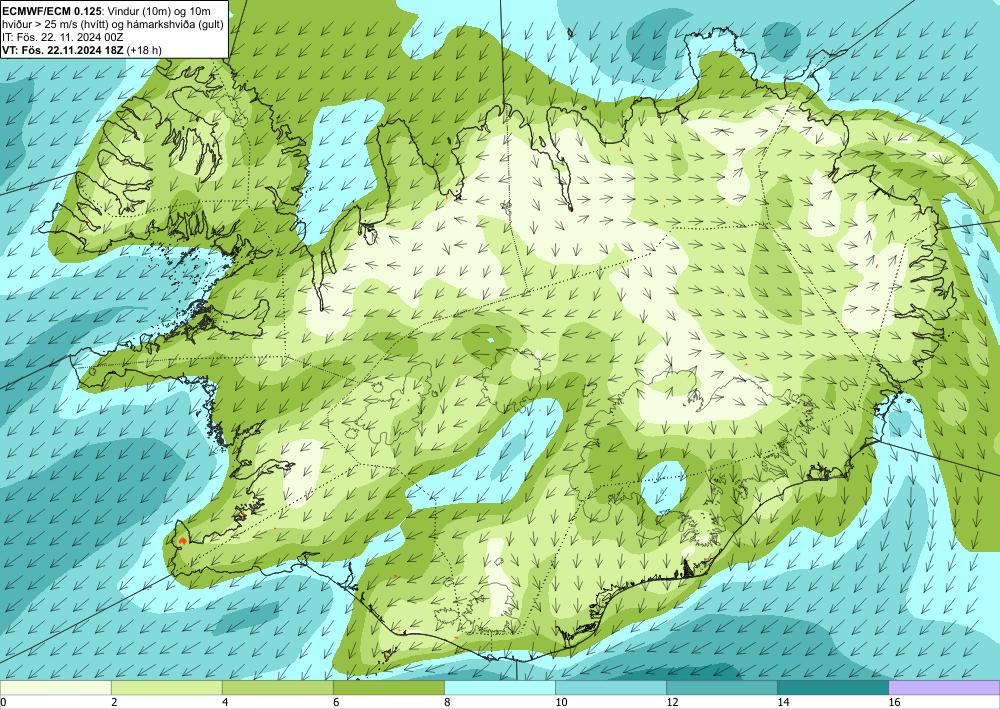Click the purple above-16 m/s legend swatch
Screen dimensions: 1000x709
(x=945, y=688)
